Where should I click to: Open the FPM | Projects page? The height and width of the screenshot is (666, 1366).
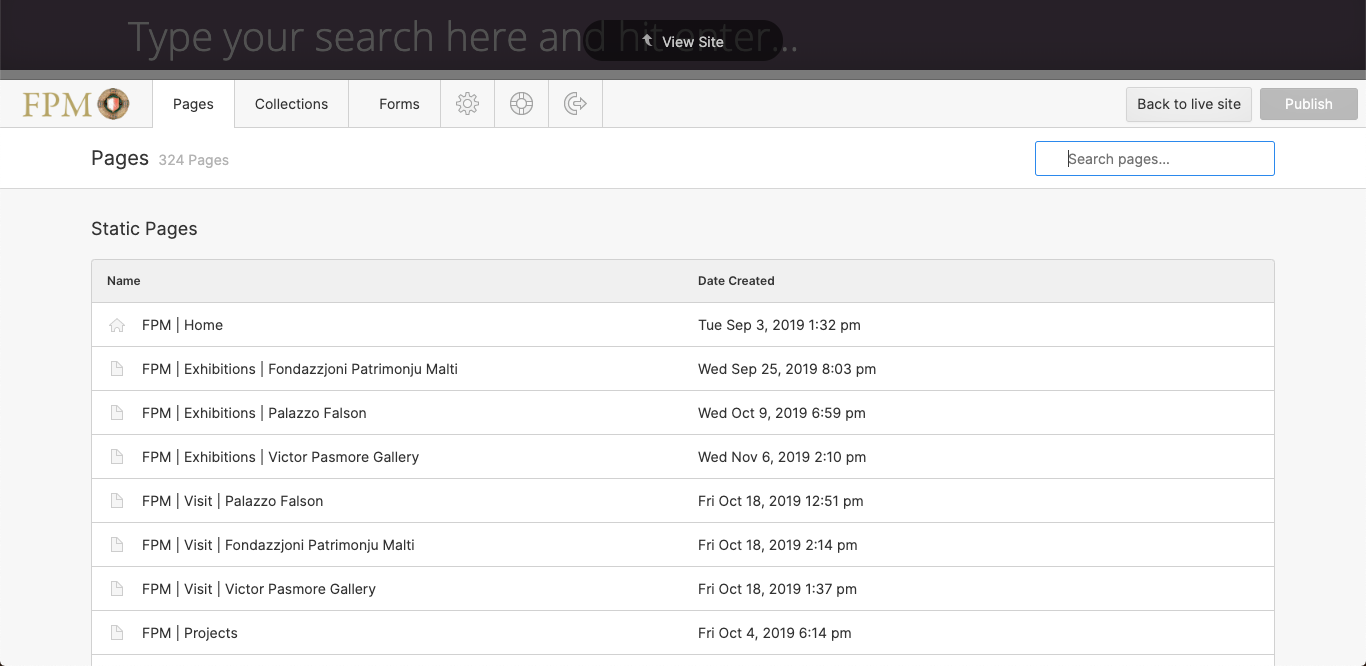click(190, 633)
